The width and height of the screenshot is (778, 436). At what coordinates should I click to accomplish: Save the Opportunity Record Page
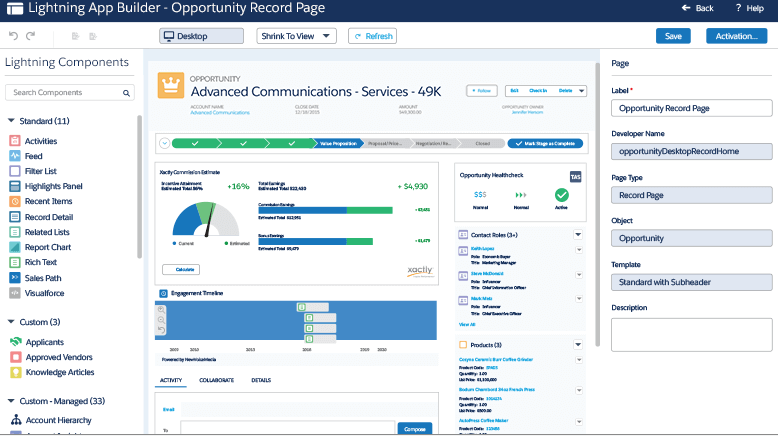tap(673, 36)
